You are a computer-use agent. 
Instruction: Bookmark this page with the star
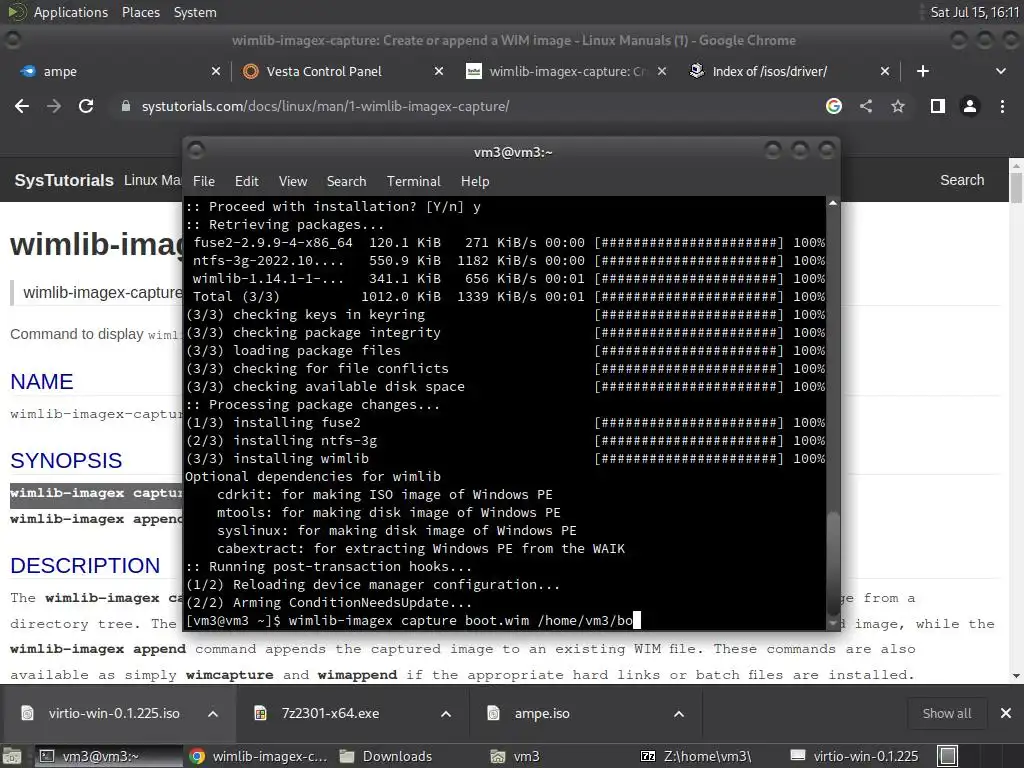tap(898, 106)
